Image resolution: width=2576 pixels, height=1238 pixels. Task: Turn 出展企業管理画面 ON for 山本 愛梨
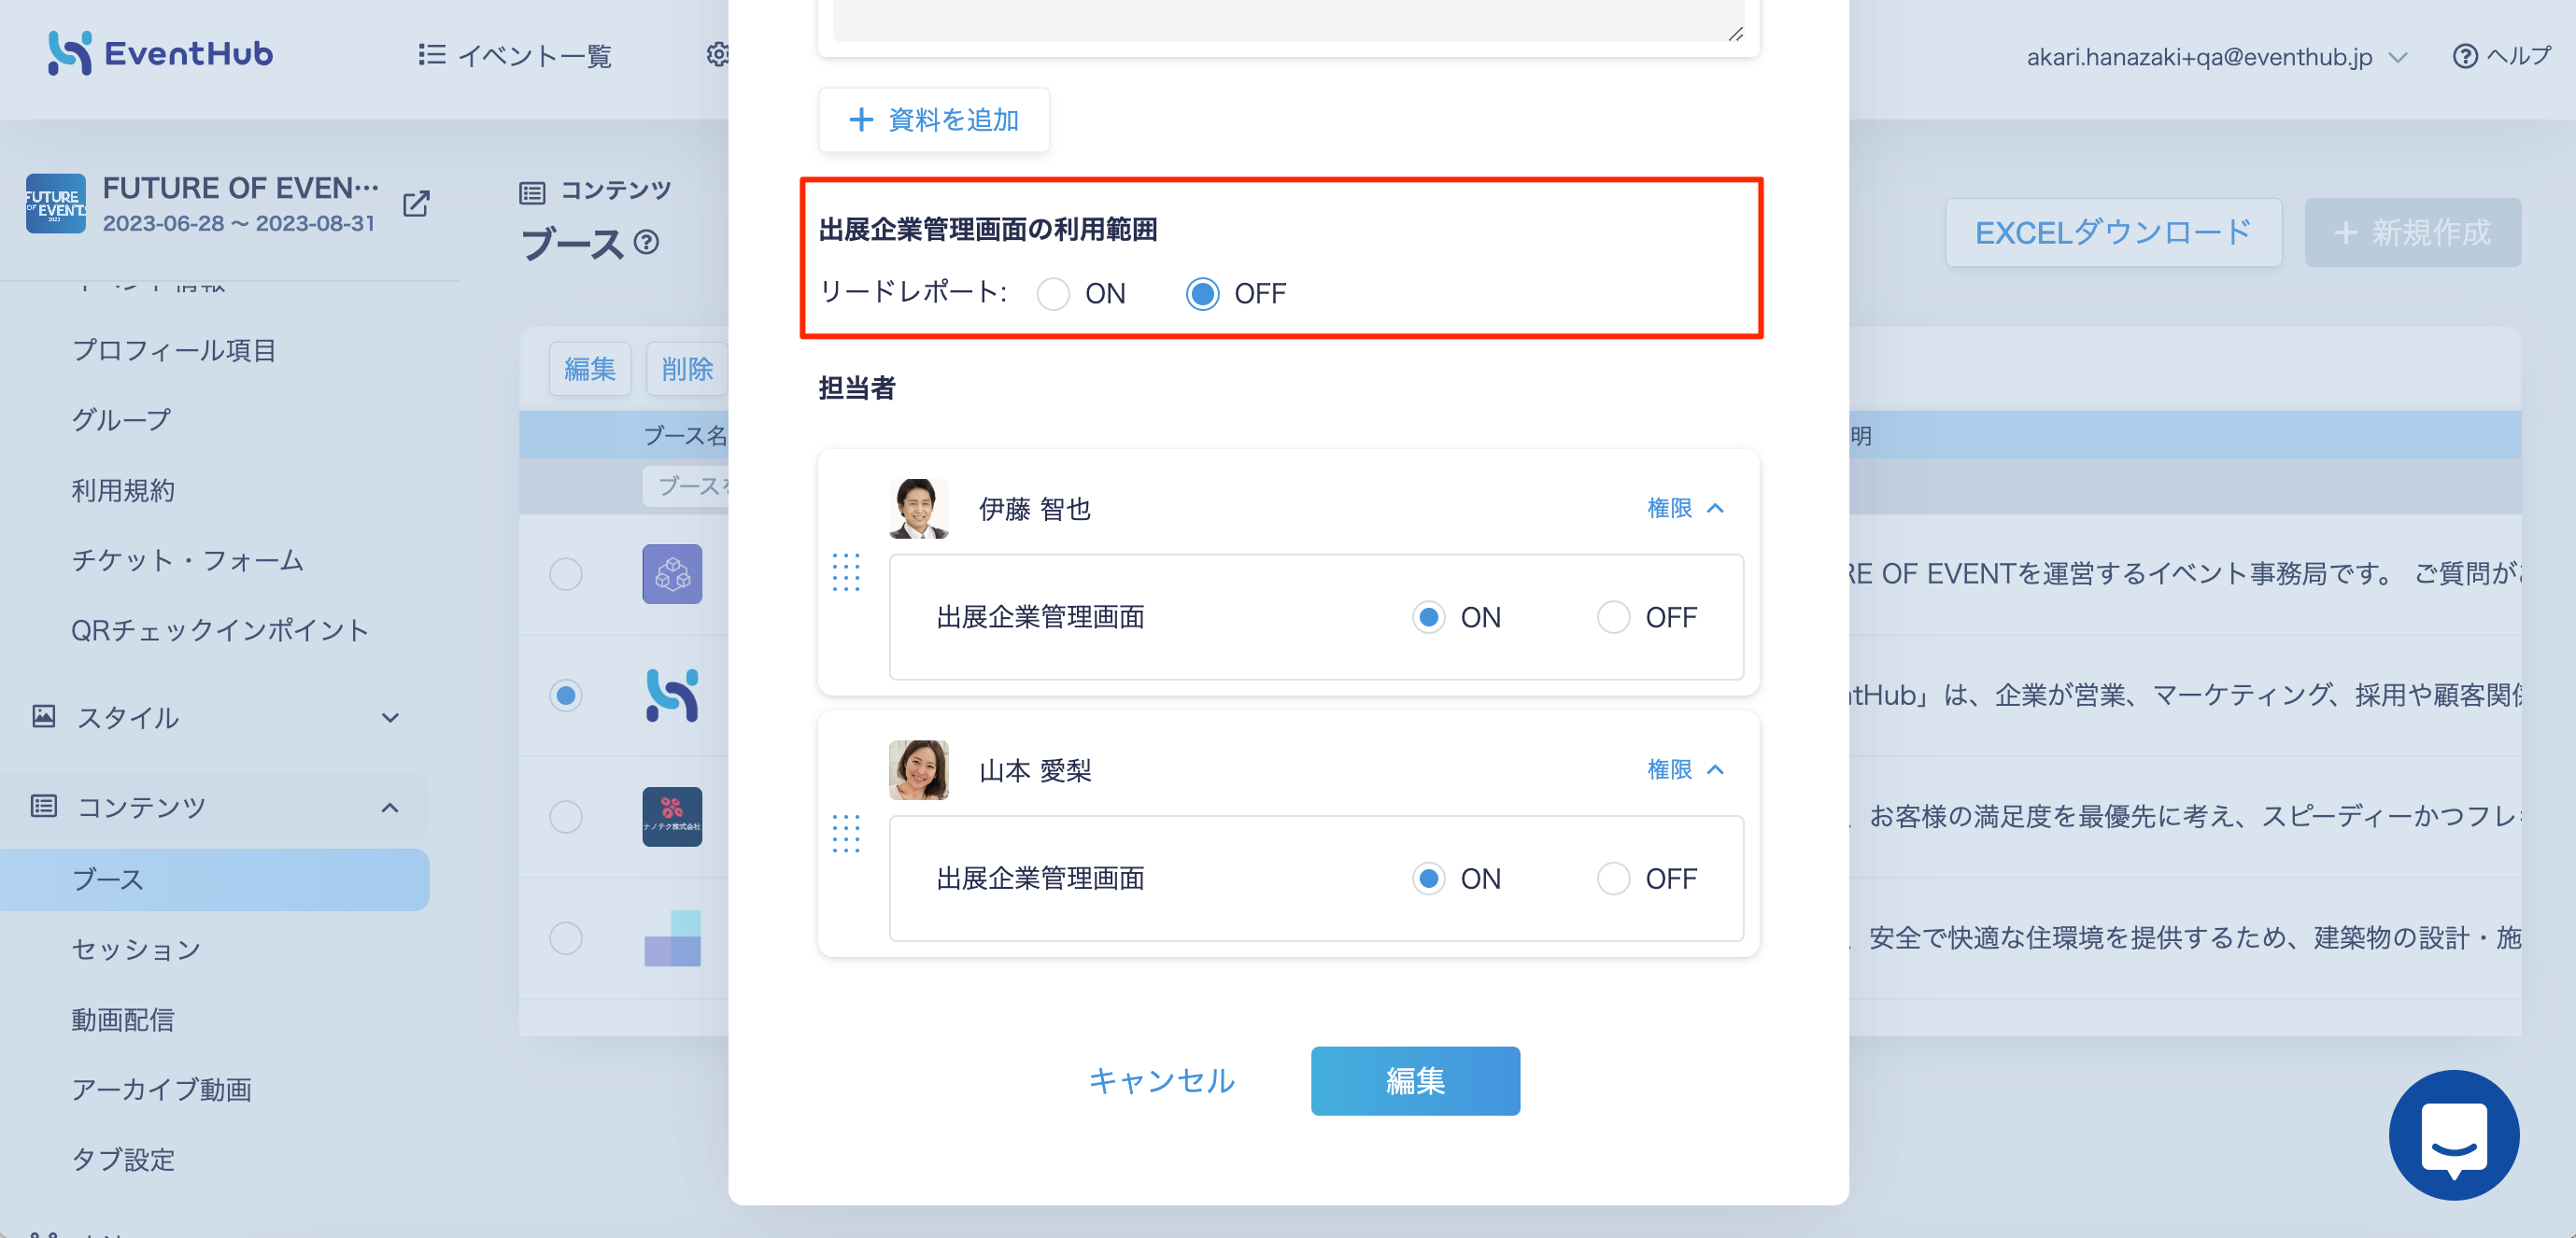1428,878
